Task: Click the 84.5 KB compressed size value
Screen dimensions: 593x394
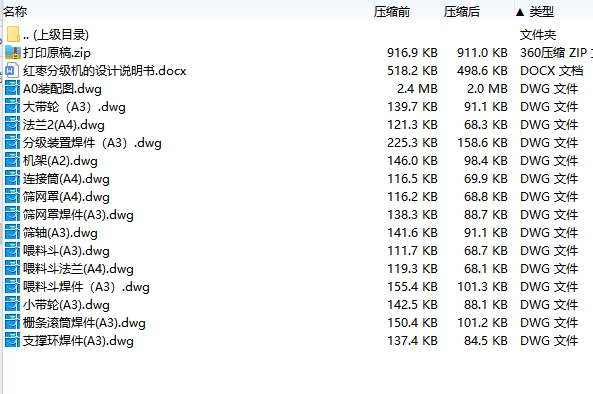Action: coord(486,341)
